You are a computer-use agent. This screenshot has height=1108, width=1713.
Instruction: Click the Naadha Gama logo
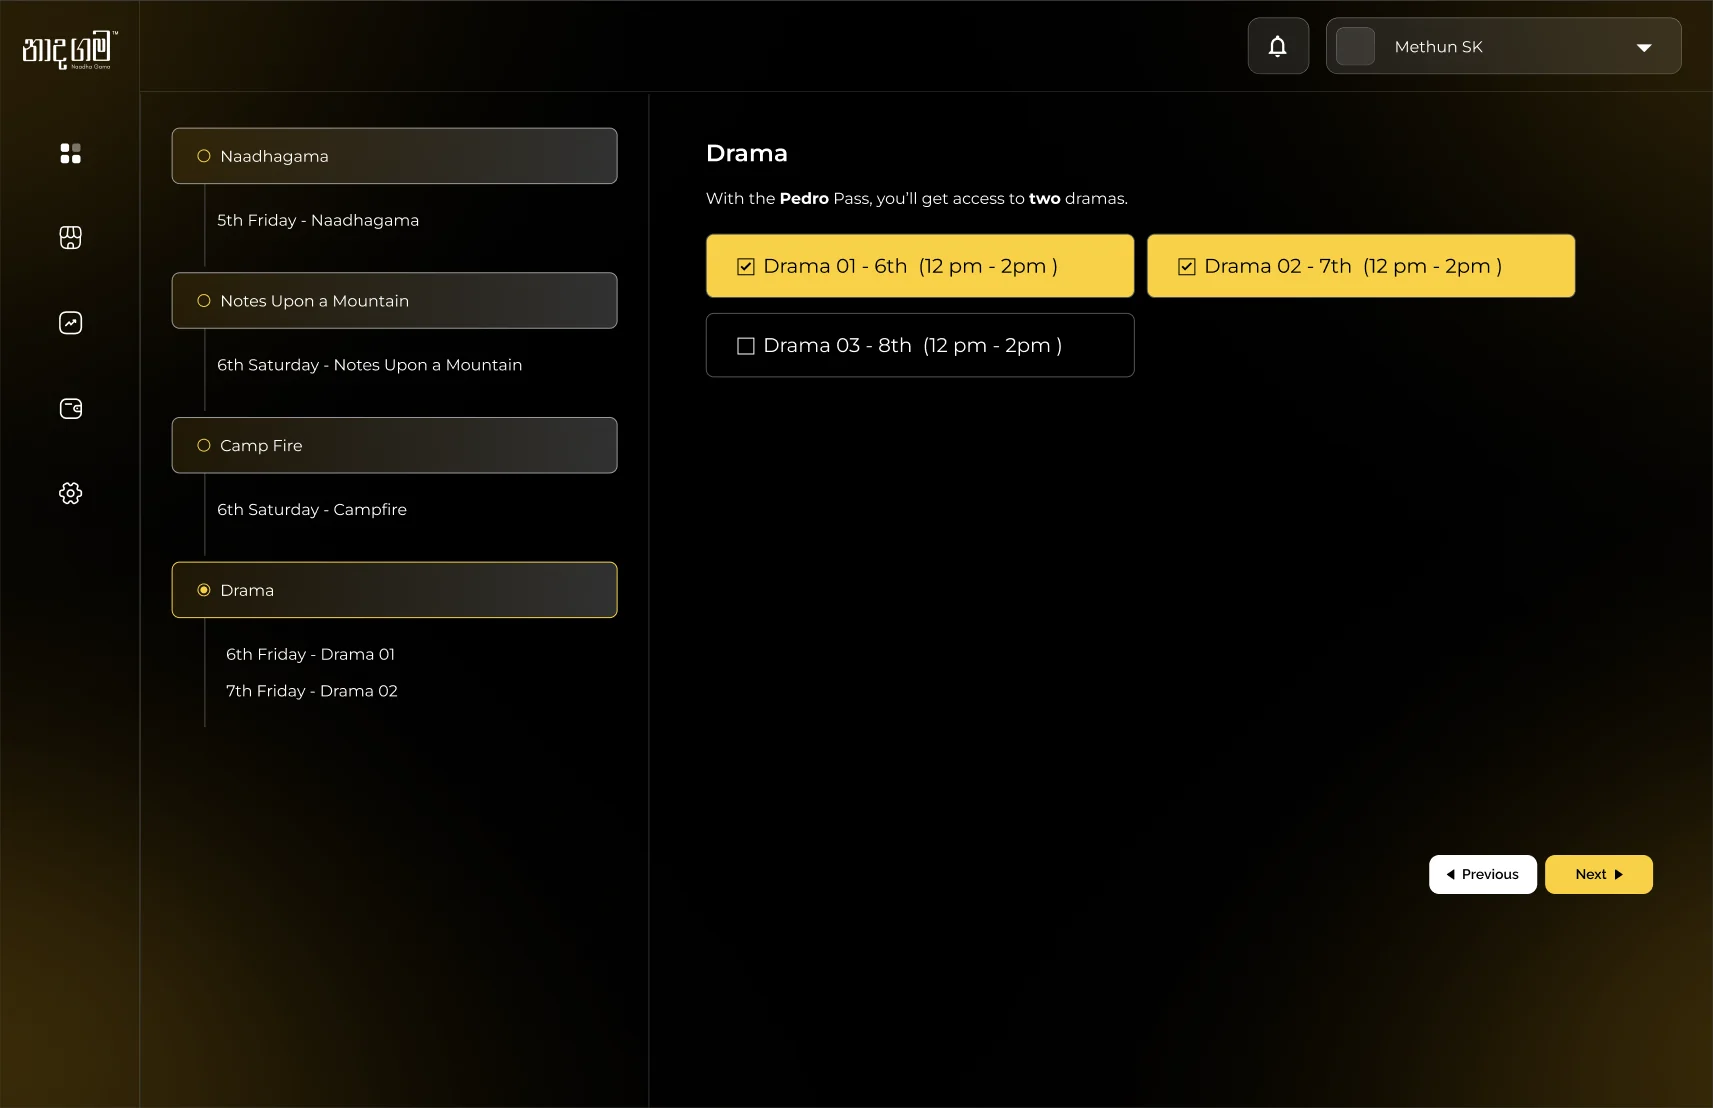69,50
